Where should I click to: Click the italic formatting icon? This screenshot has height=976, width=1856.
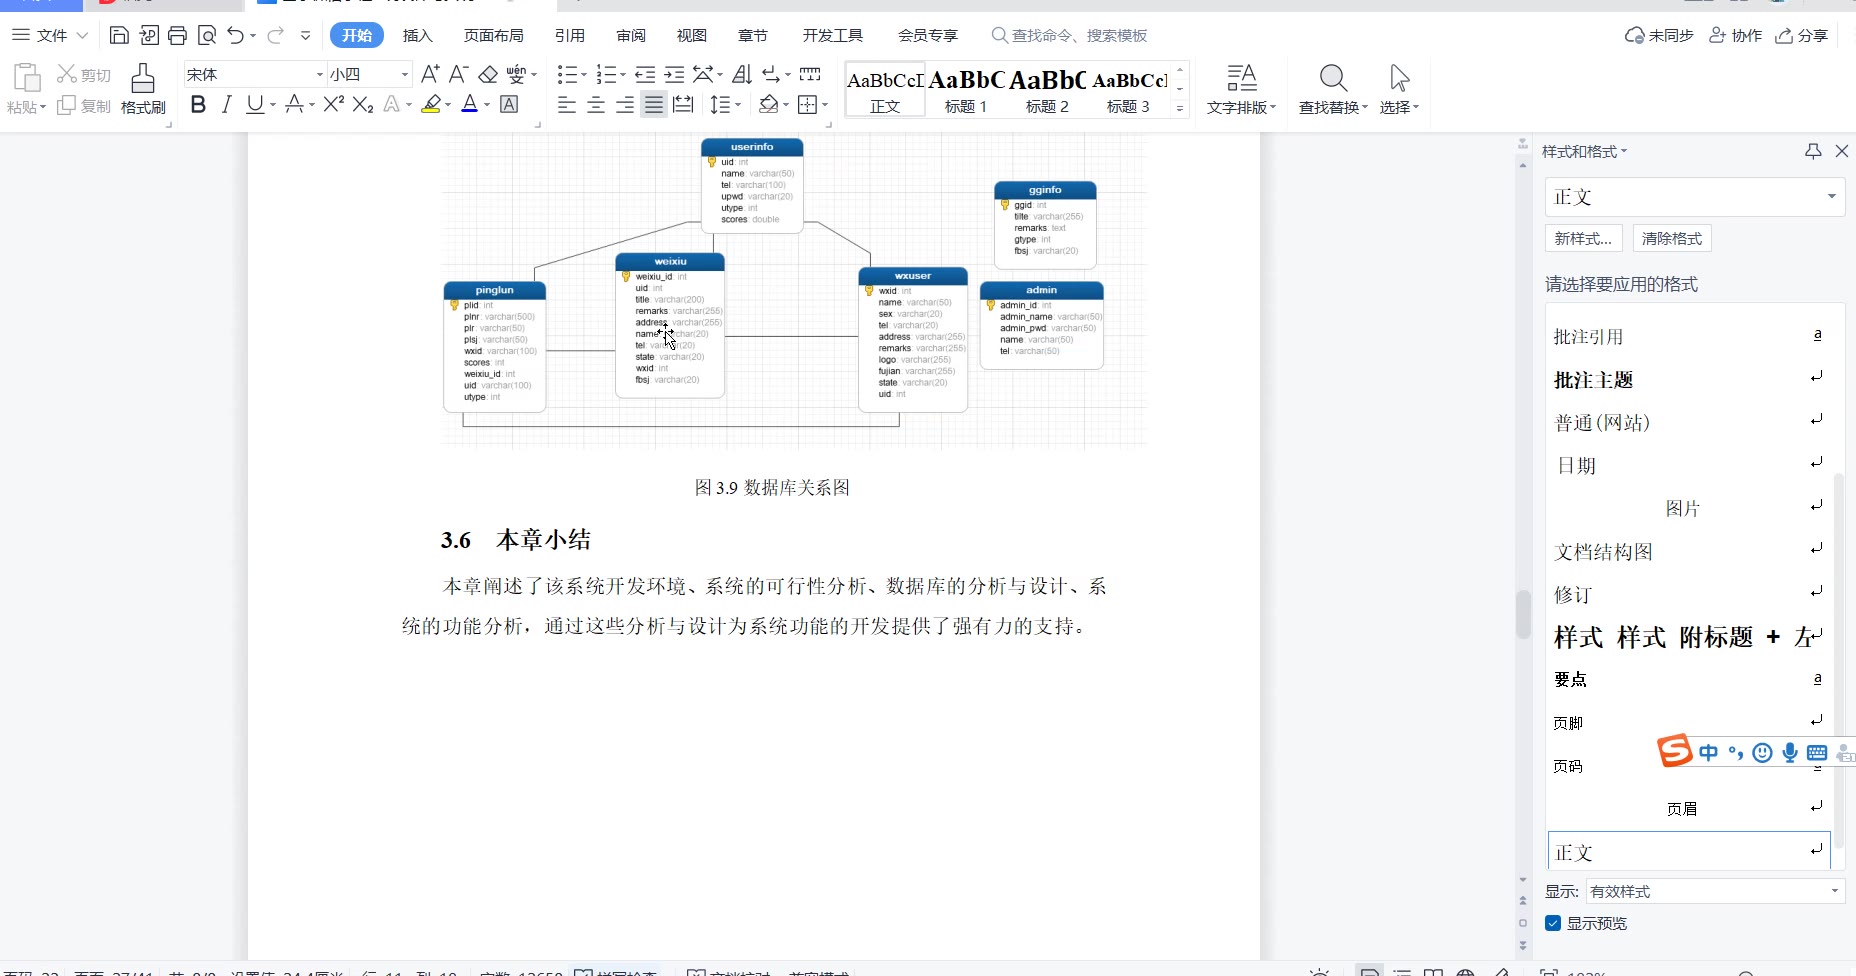click(226, 105)
